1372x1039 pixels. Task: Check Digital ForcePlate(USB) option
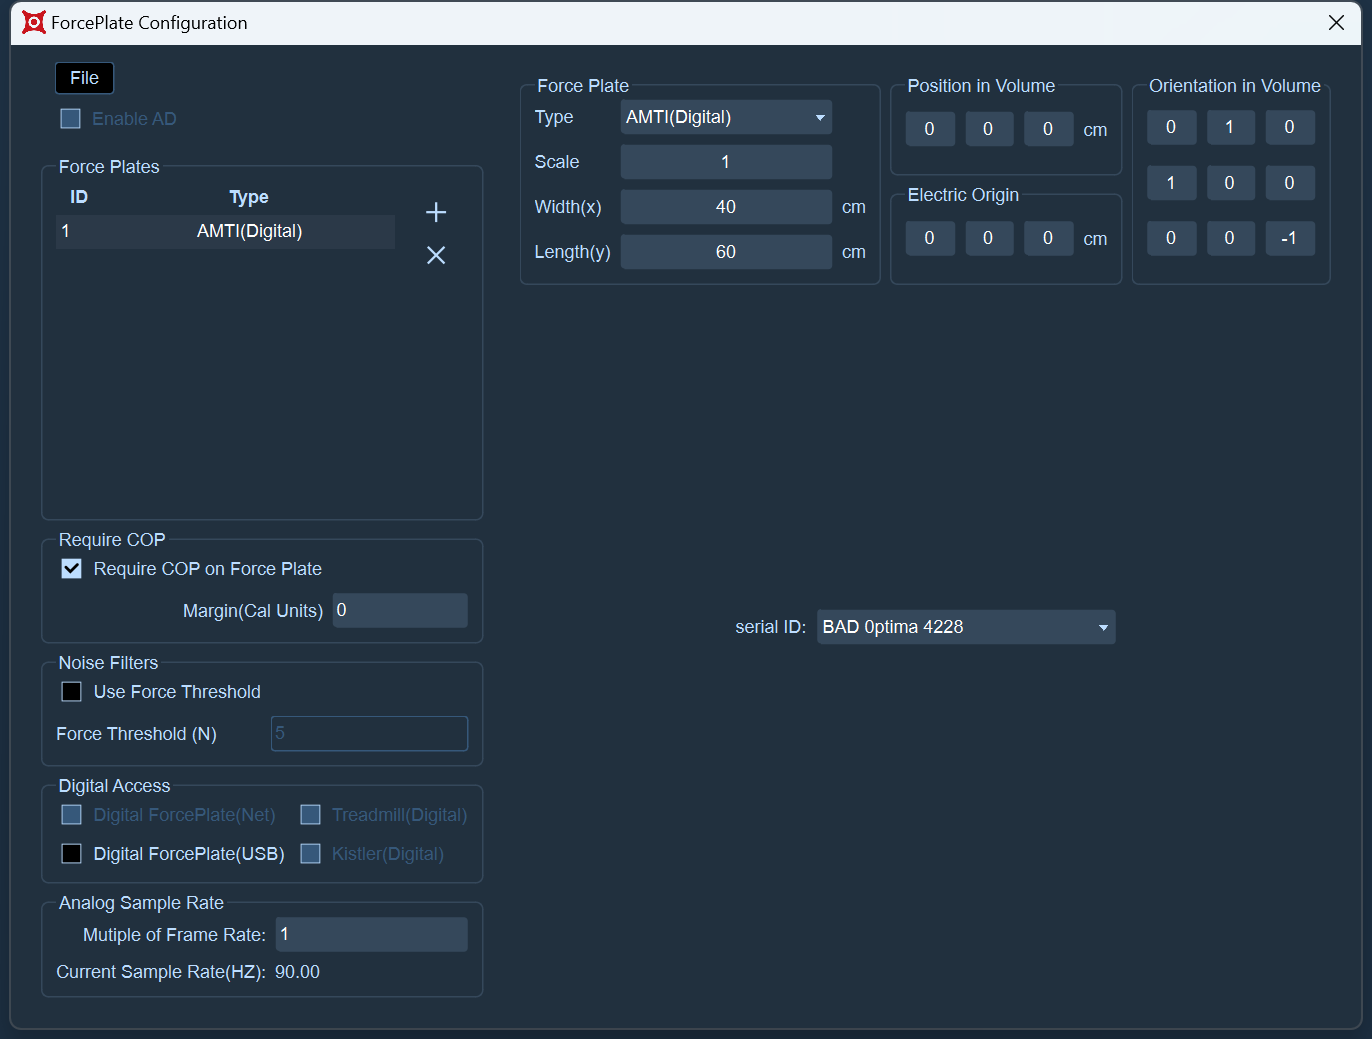click(72, 854)
